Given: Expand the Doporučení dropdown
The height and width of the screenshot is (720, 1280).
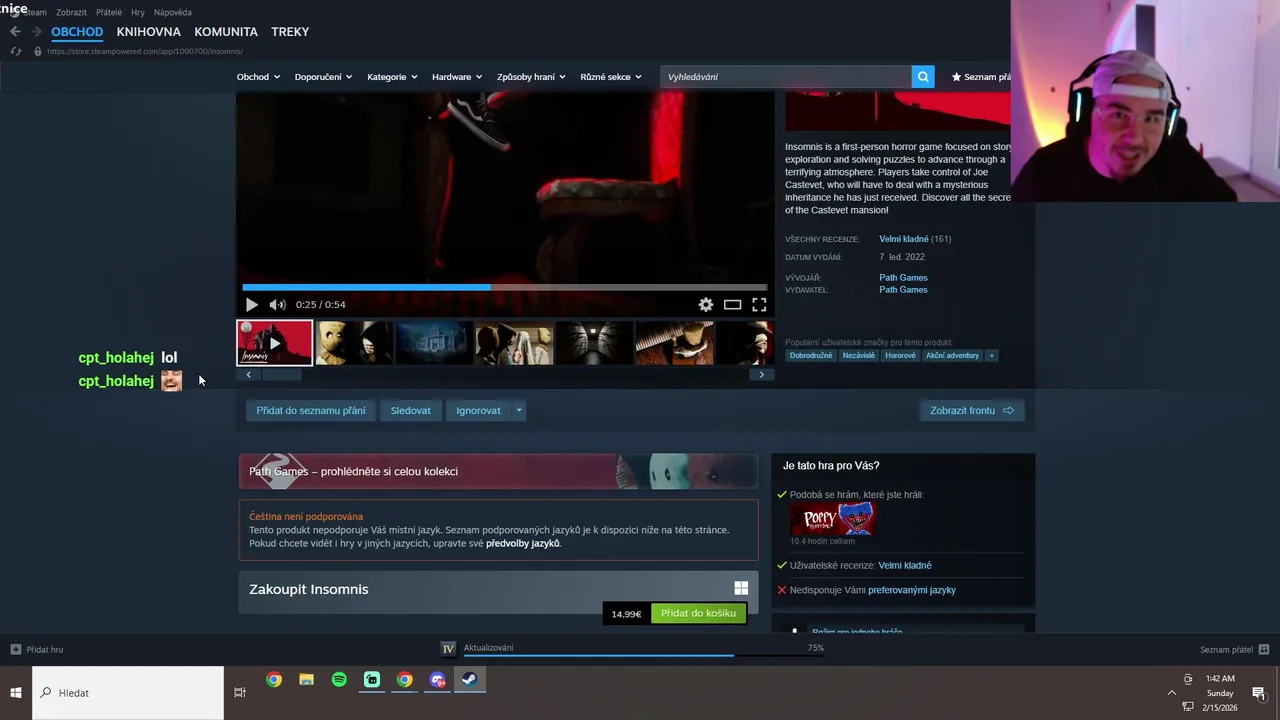Looking at the screenshot, I should (x=323, y=77).
